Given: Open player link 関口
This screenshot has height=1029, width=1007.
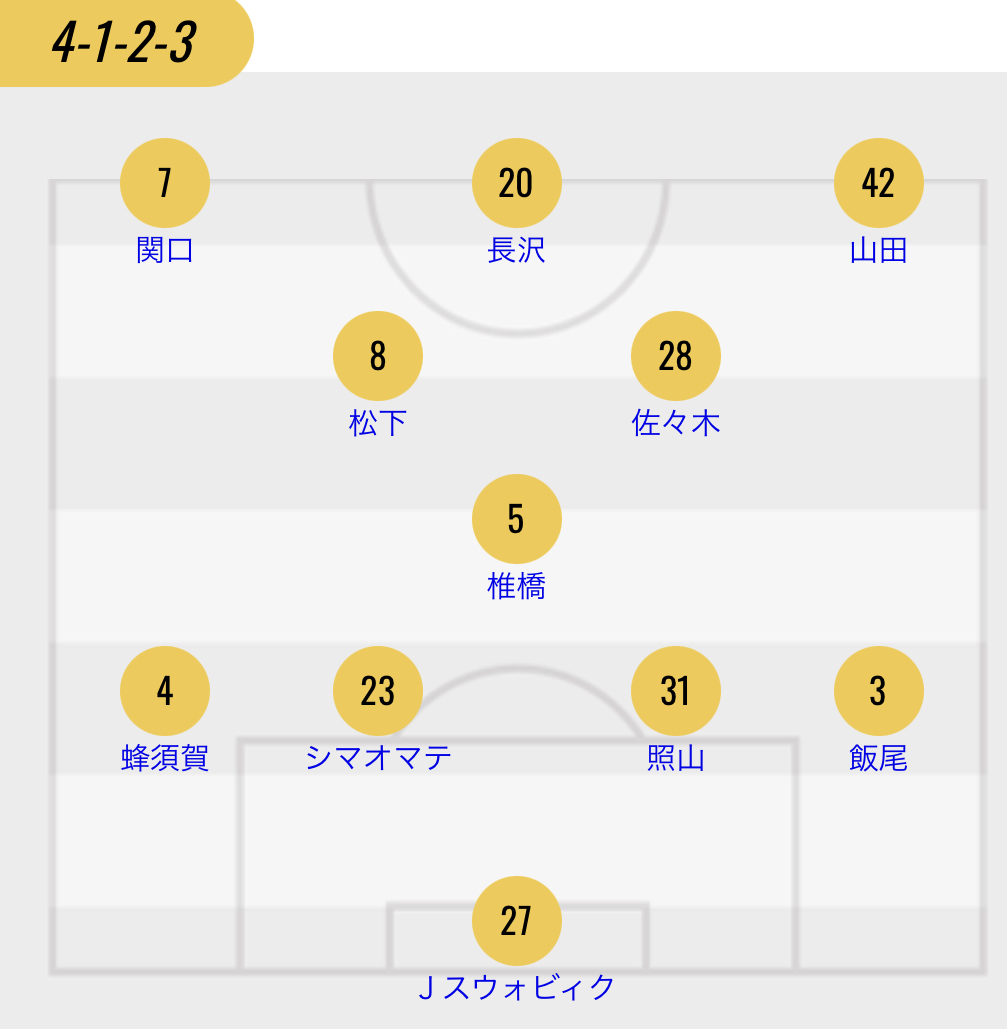Looking at the screenshot, I should pyautogui.click(x=165, y=250).
